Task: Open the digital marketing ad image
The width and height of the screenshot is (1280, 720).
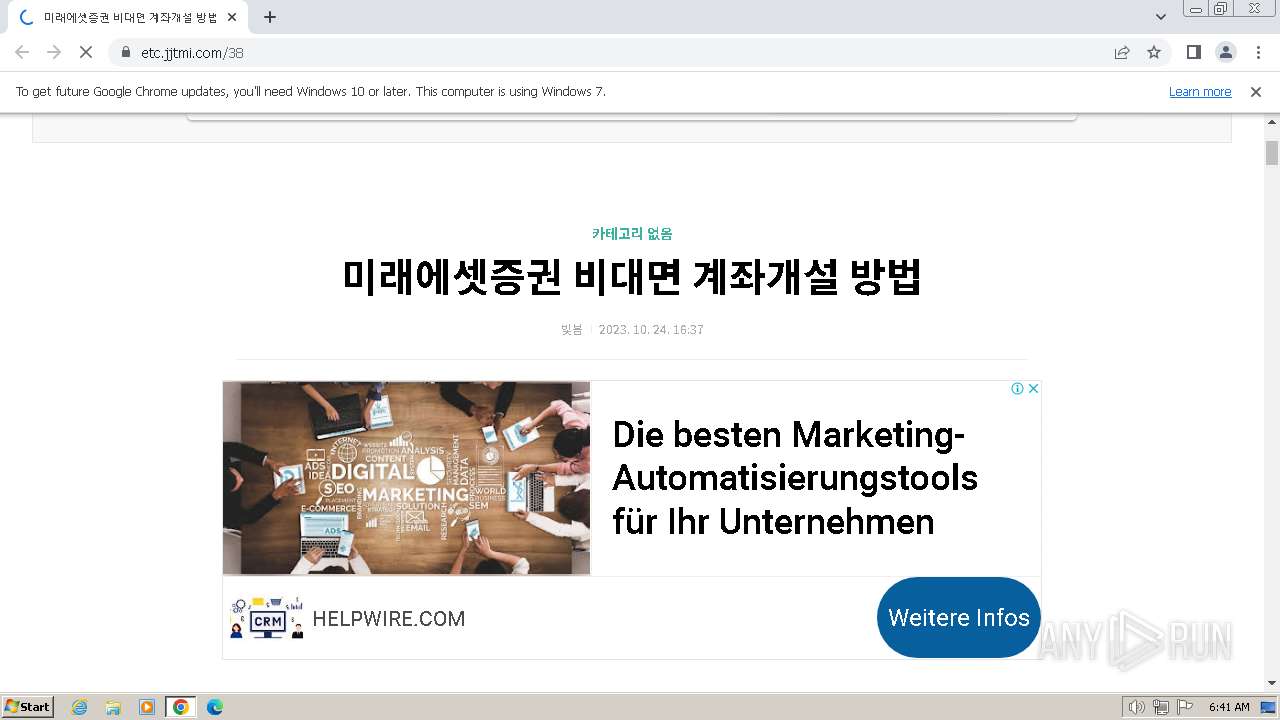Action: (406, 478)
